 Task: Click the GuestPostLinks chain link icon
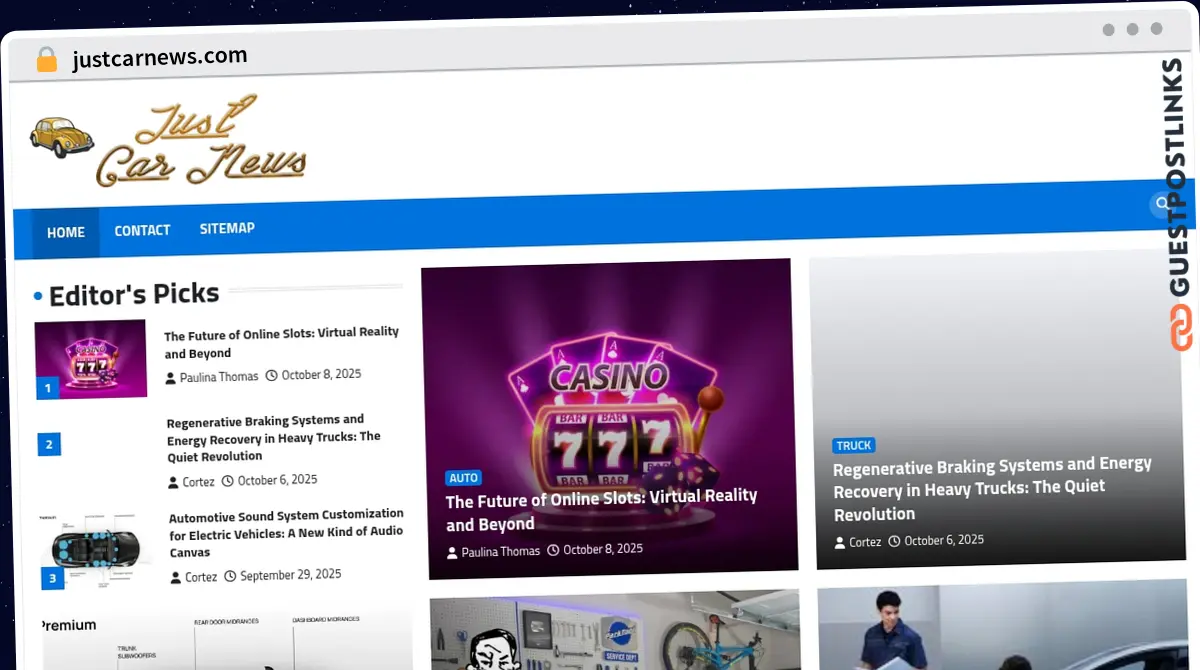click(1181, 327)
